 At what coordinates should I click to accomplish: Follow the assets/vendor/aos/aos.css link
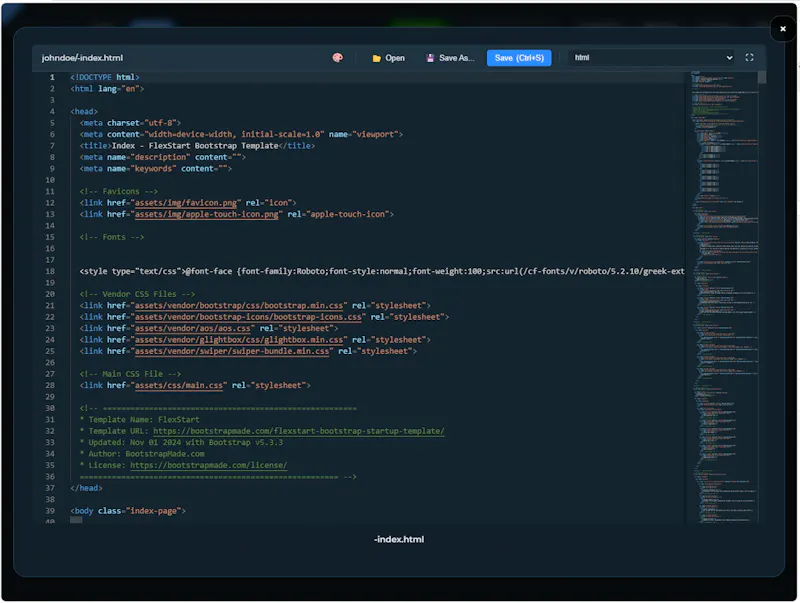(193, 329)
